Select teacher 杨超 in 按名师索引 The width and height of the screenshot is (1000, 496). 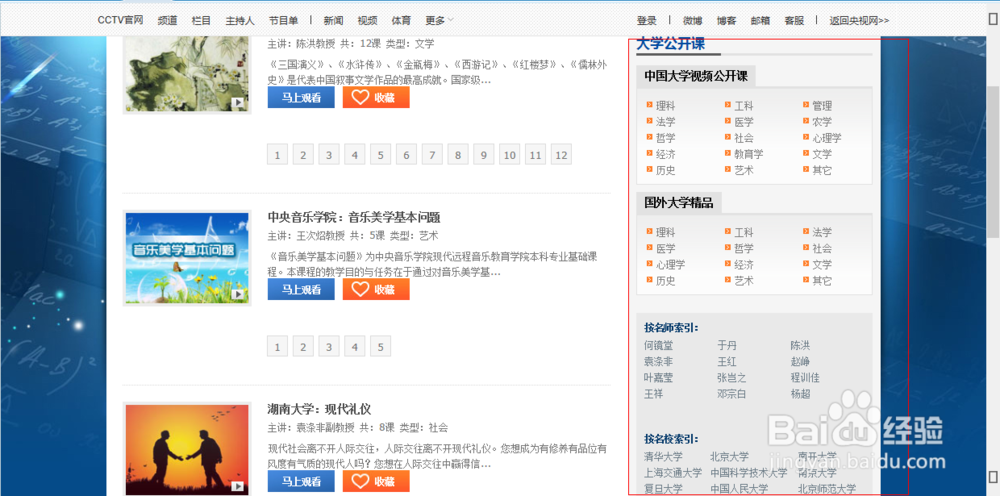(800, 394)
